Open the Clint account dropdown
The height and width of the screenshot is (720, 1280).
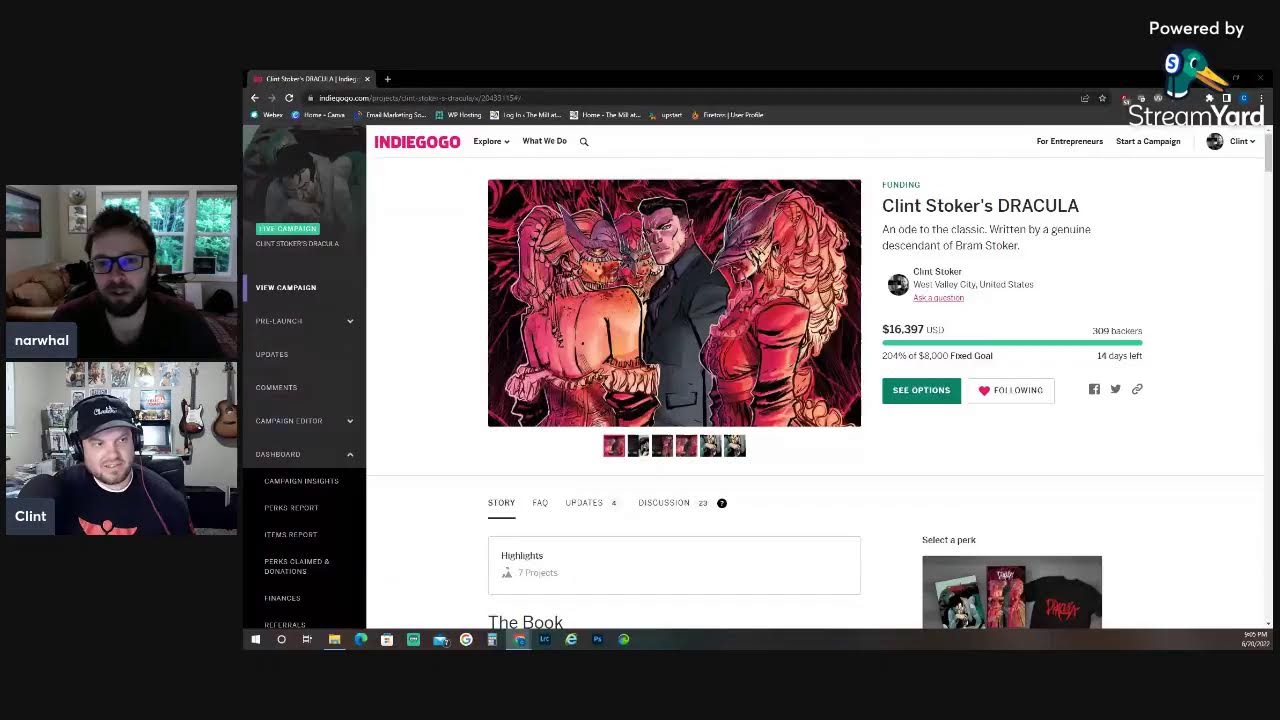point(1230,142)
